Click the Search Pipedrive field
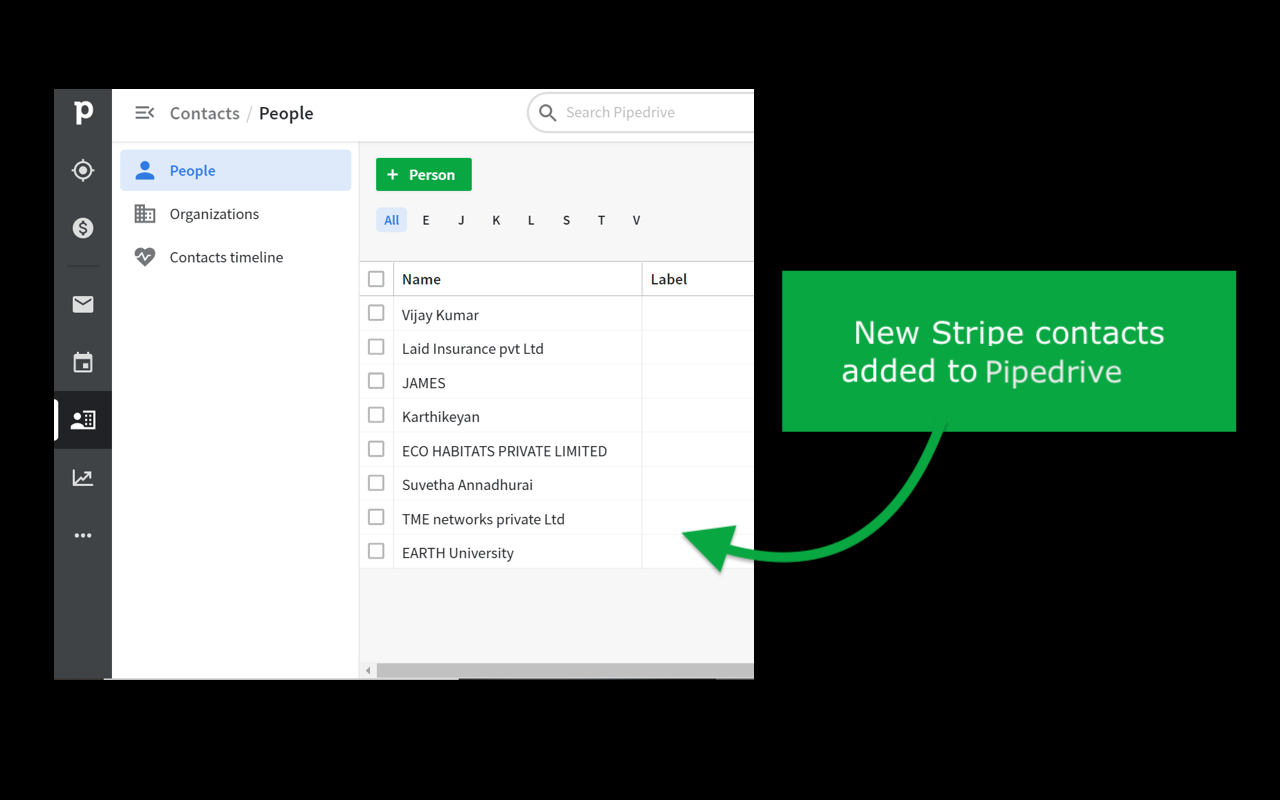 pos(650,113)
